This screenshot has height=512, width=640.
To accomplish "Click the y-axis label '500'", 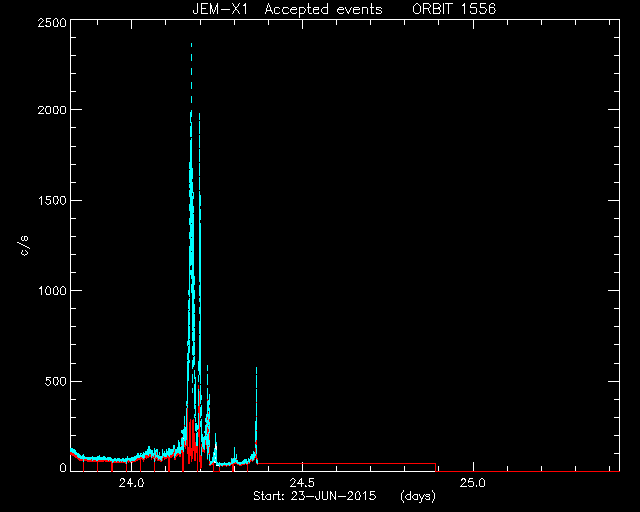I will tap(56, 381).
